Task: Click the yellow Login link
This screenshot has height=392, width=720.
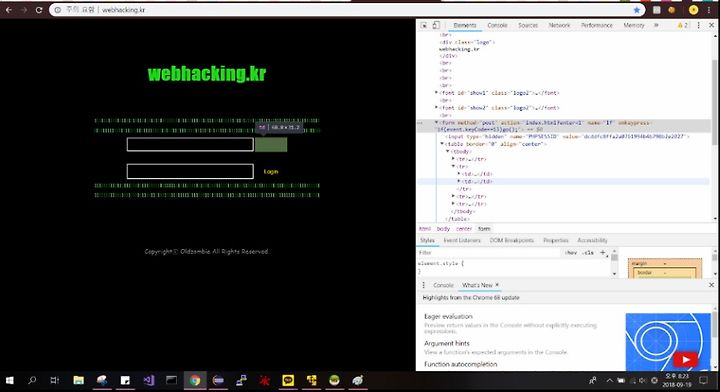Action: click(271, 172)
